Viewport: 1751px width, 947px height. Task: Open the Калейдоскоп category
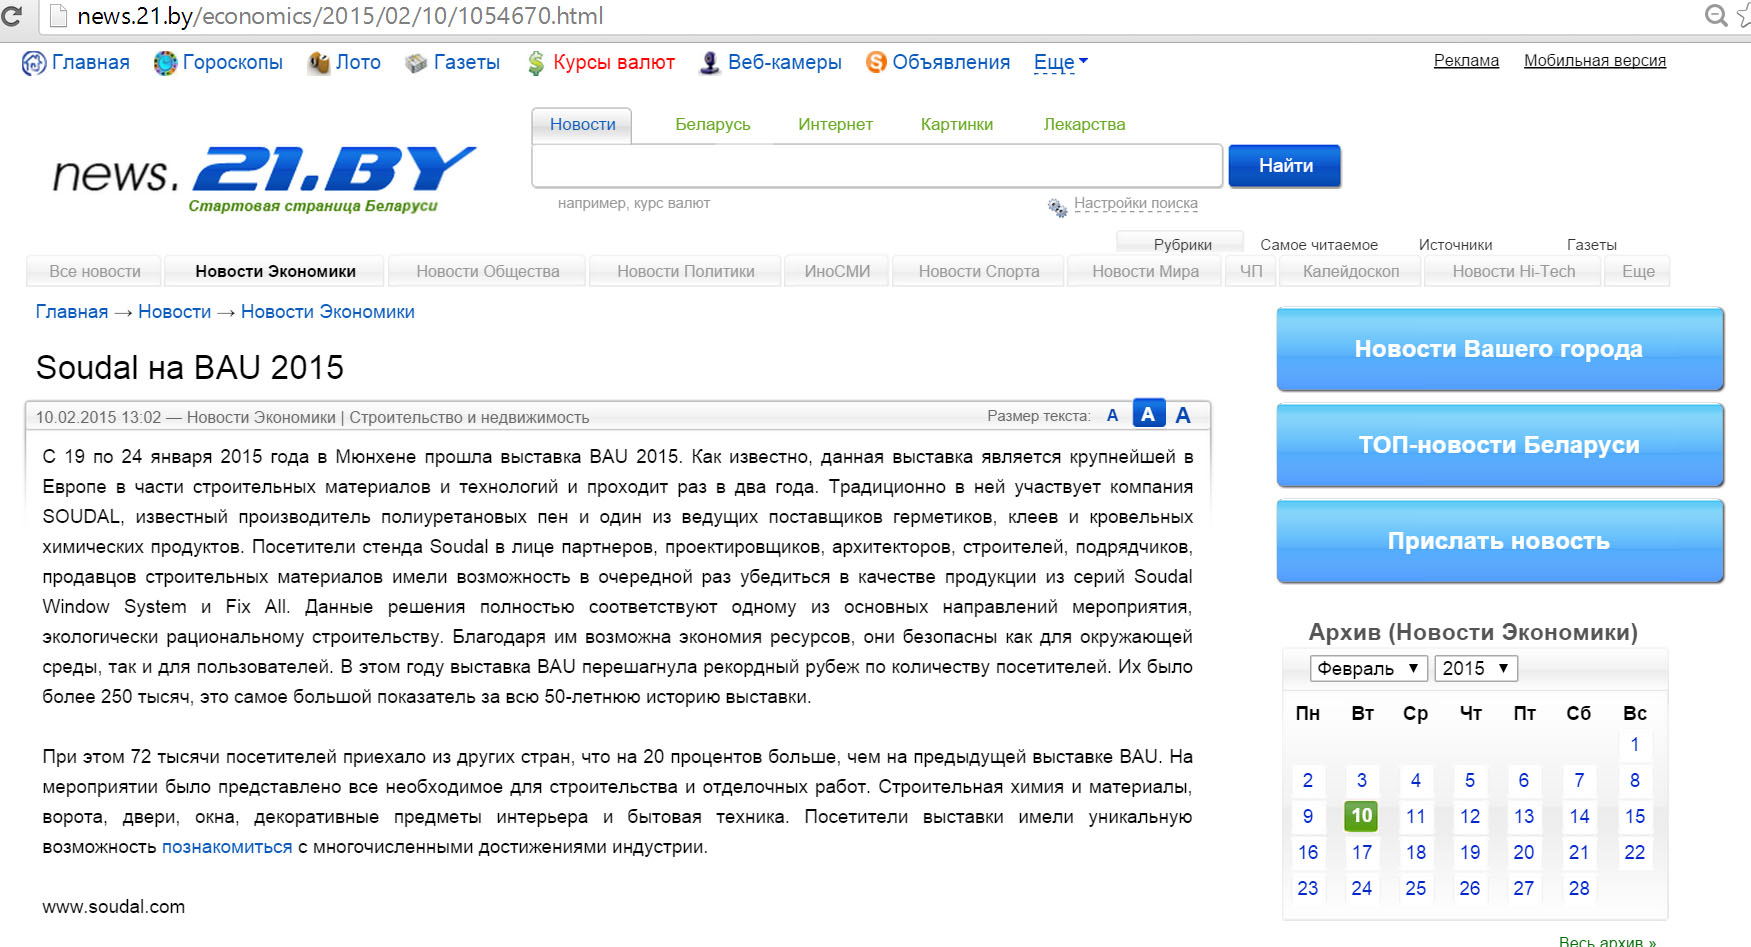click(x=1351, y=271)
